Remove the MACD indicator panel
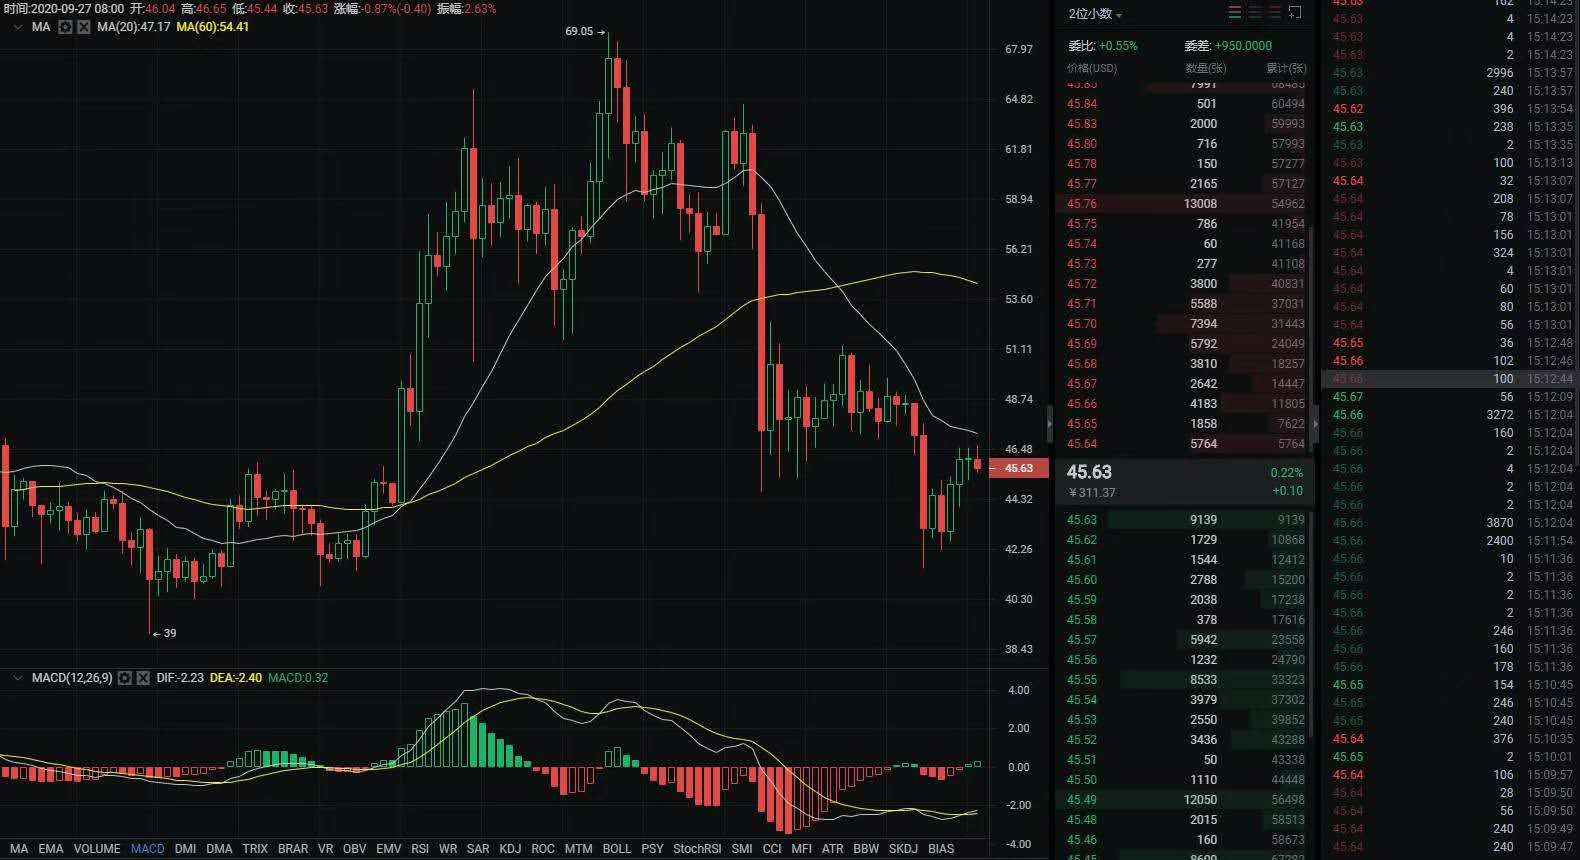The height and width of the screenshot is (860, 1580). point(143,678)
